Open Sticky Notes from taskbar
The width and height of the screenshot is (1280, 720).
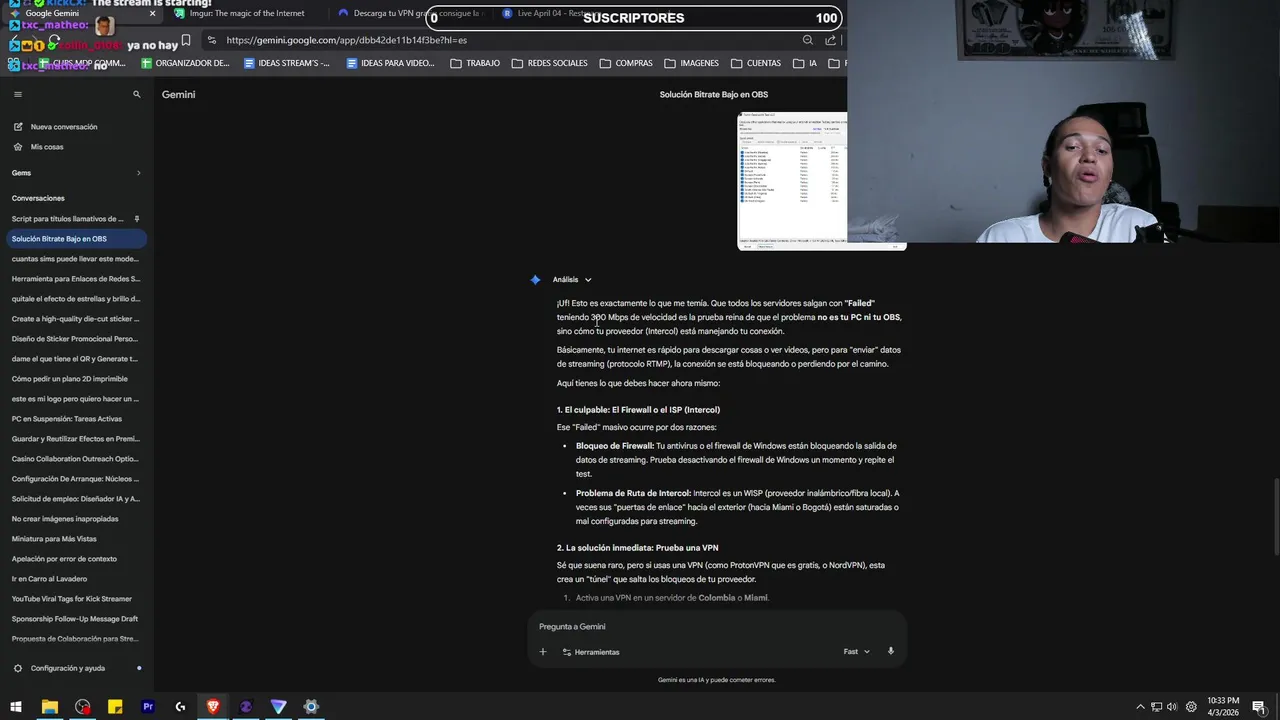pos(115,707)
